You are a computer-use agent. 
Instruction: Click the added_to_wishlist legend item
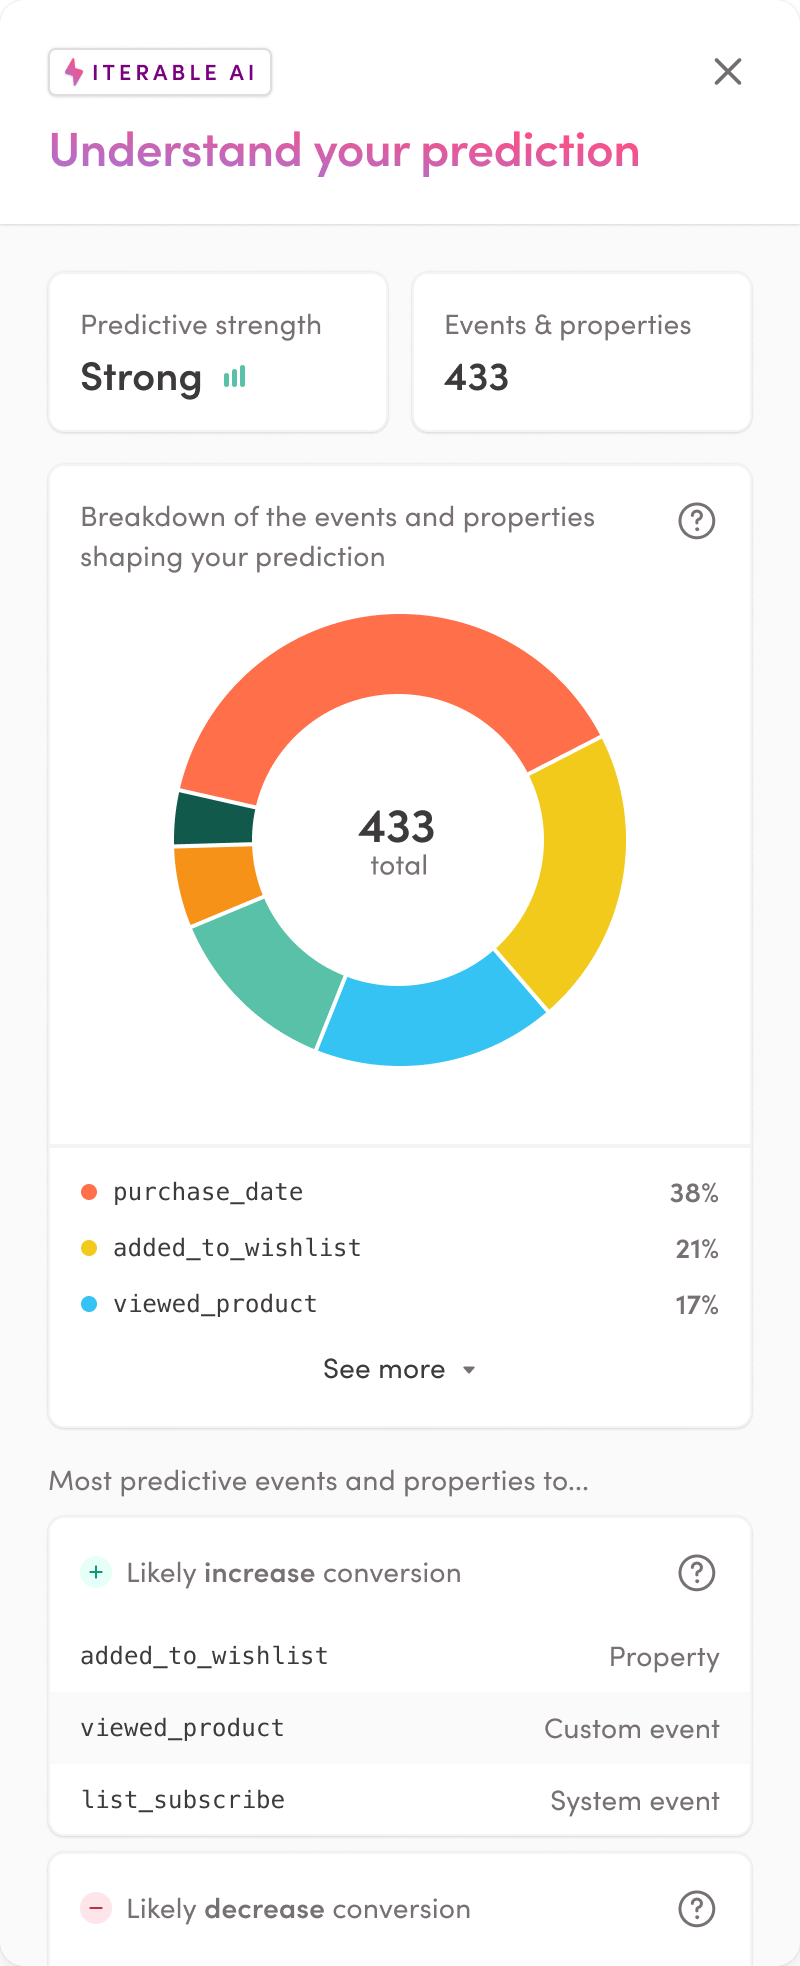(237, 1248)
